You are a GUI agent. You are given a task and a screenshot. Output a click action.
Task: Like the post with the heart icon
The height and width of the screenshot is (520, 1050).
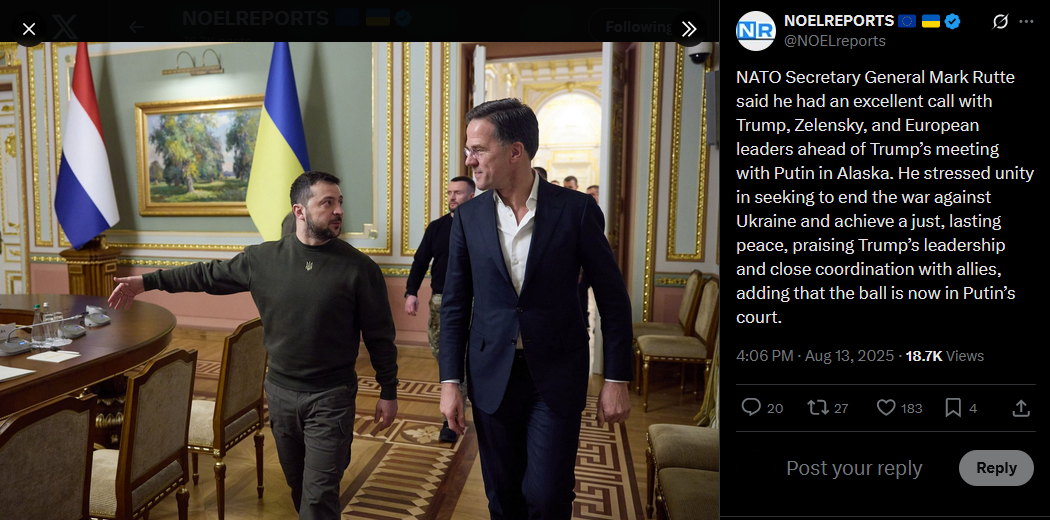[886, 407]
